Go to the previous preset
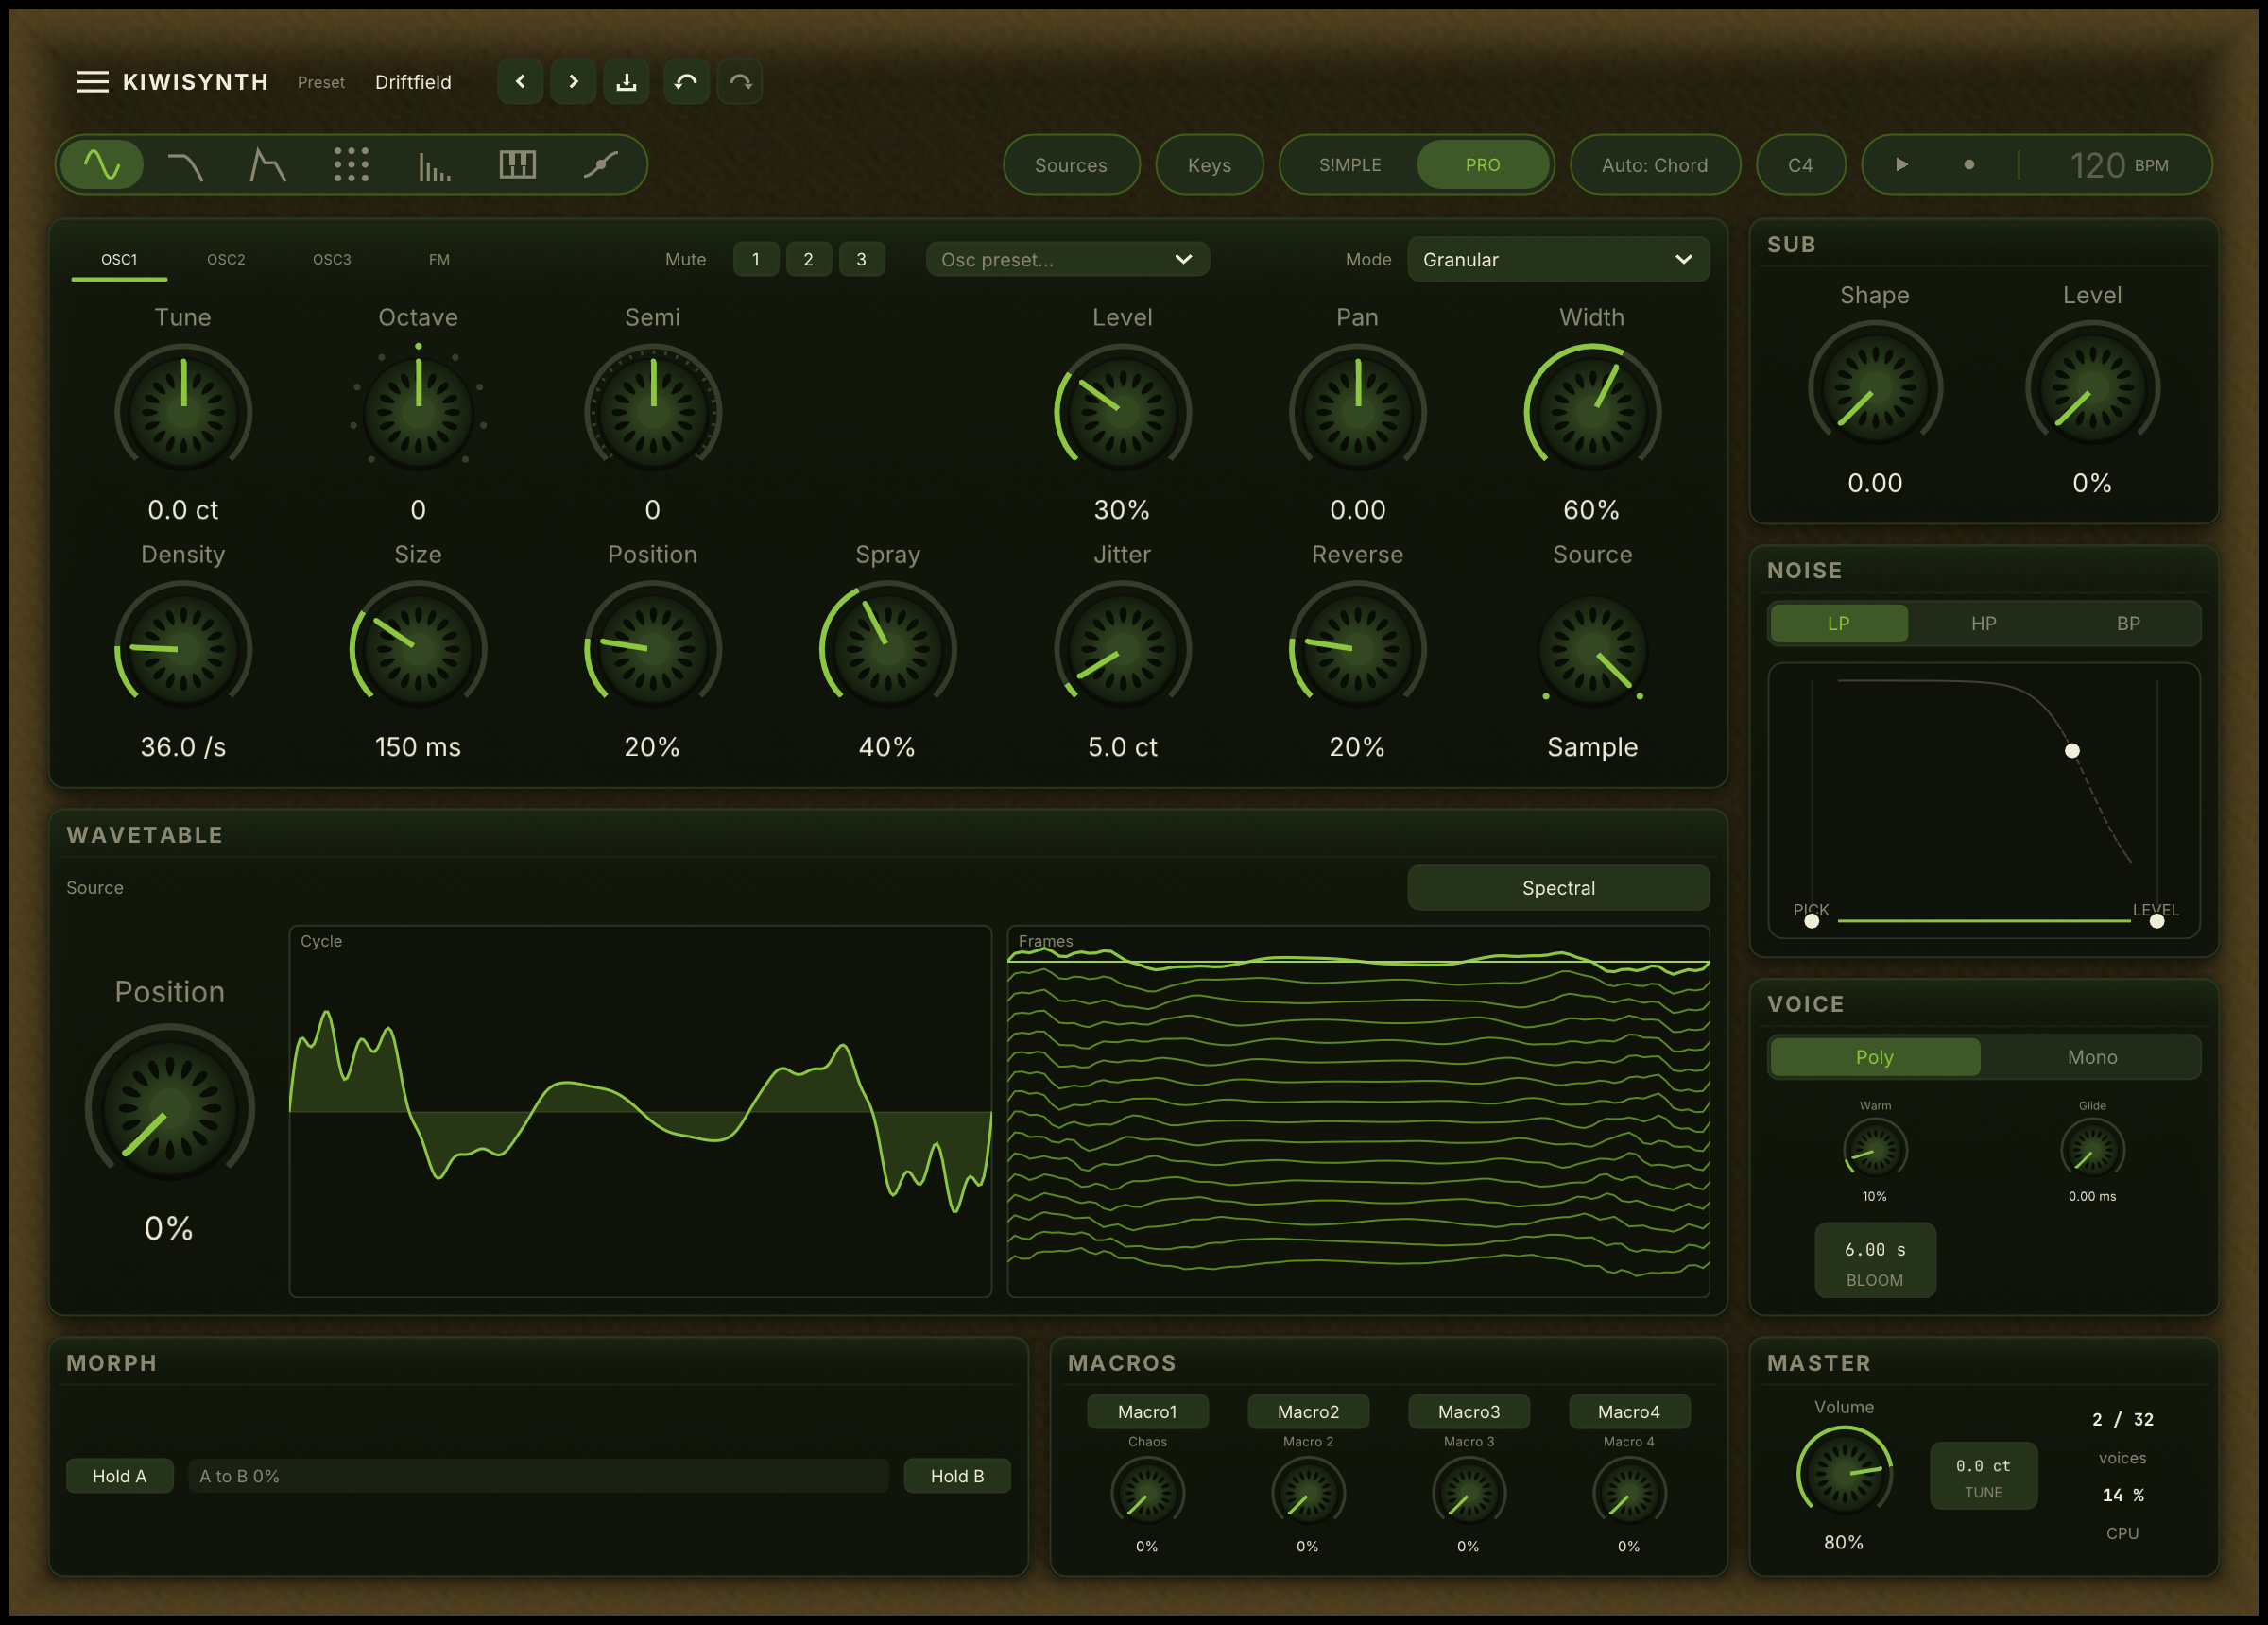The height and width of the screenshot is (1625, 2268). coord(520,82)
